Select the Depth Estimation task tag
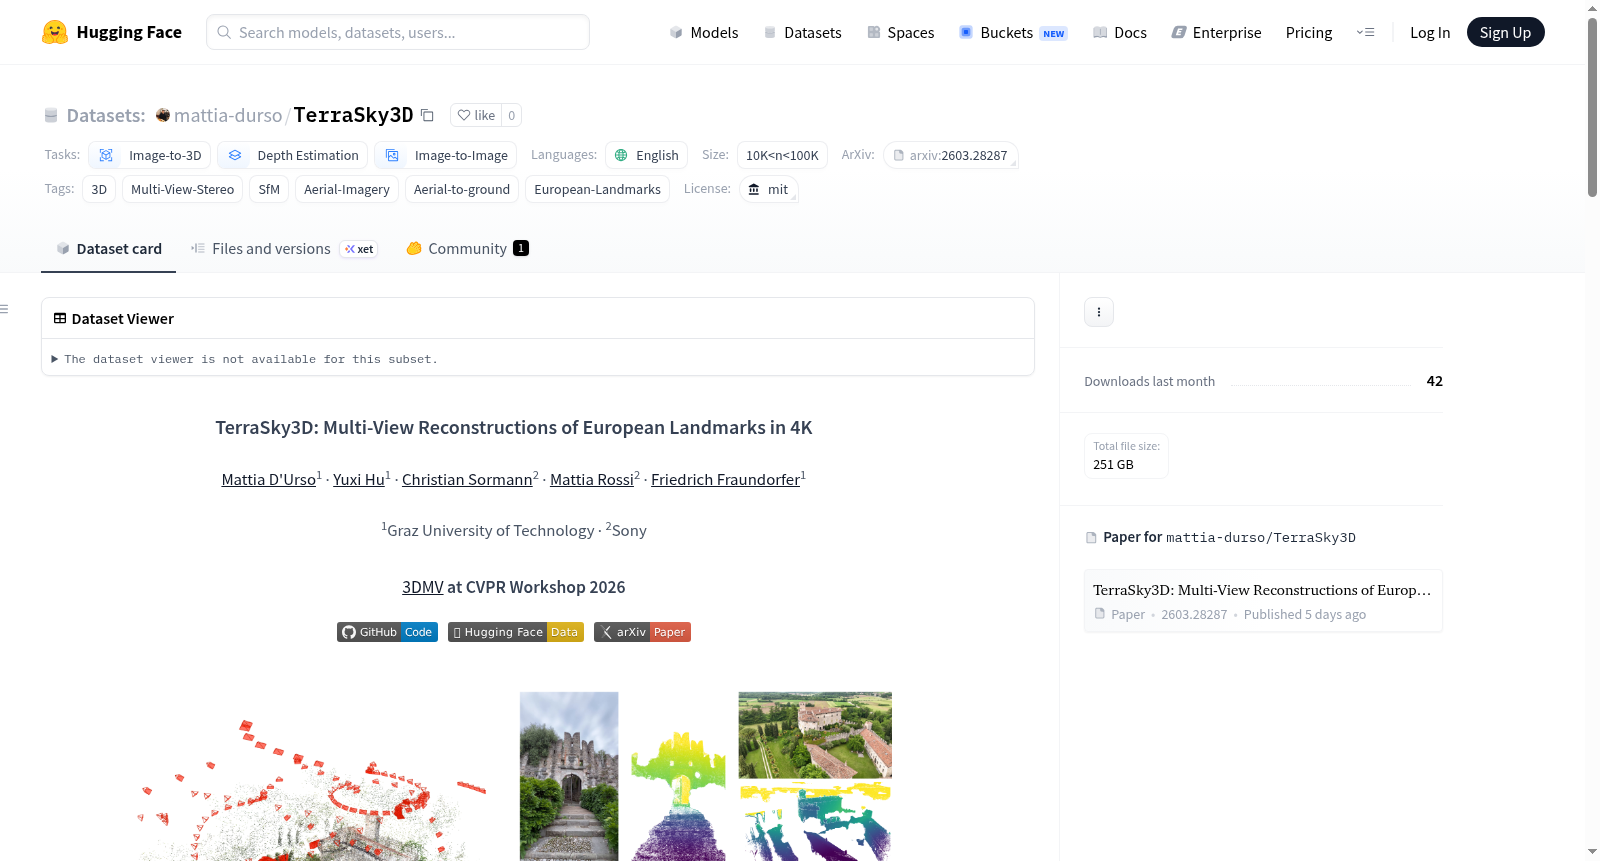1600x861 pixels. click(x=293, y=155)
